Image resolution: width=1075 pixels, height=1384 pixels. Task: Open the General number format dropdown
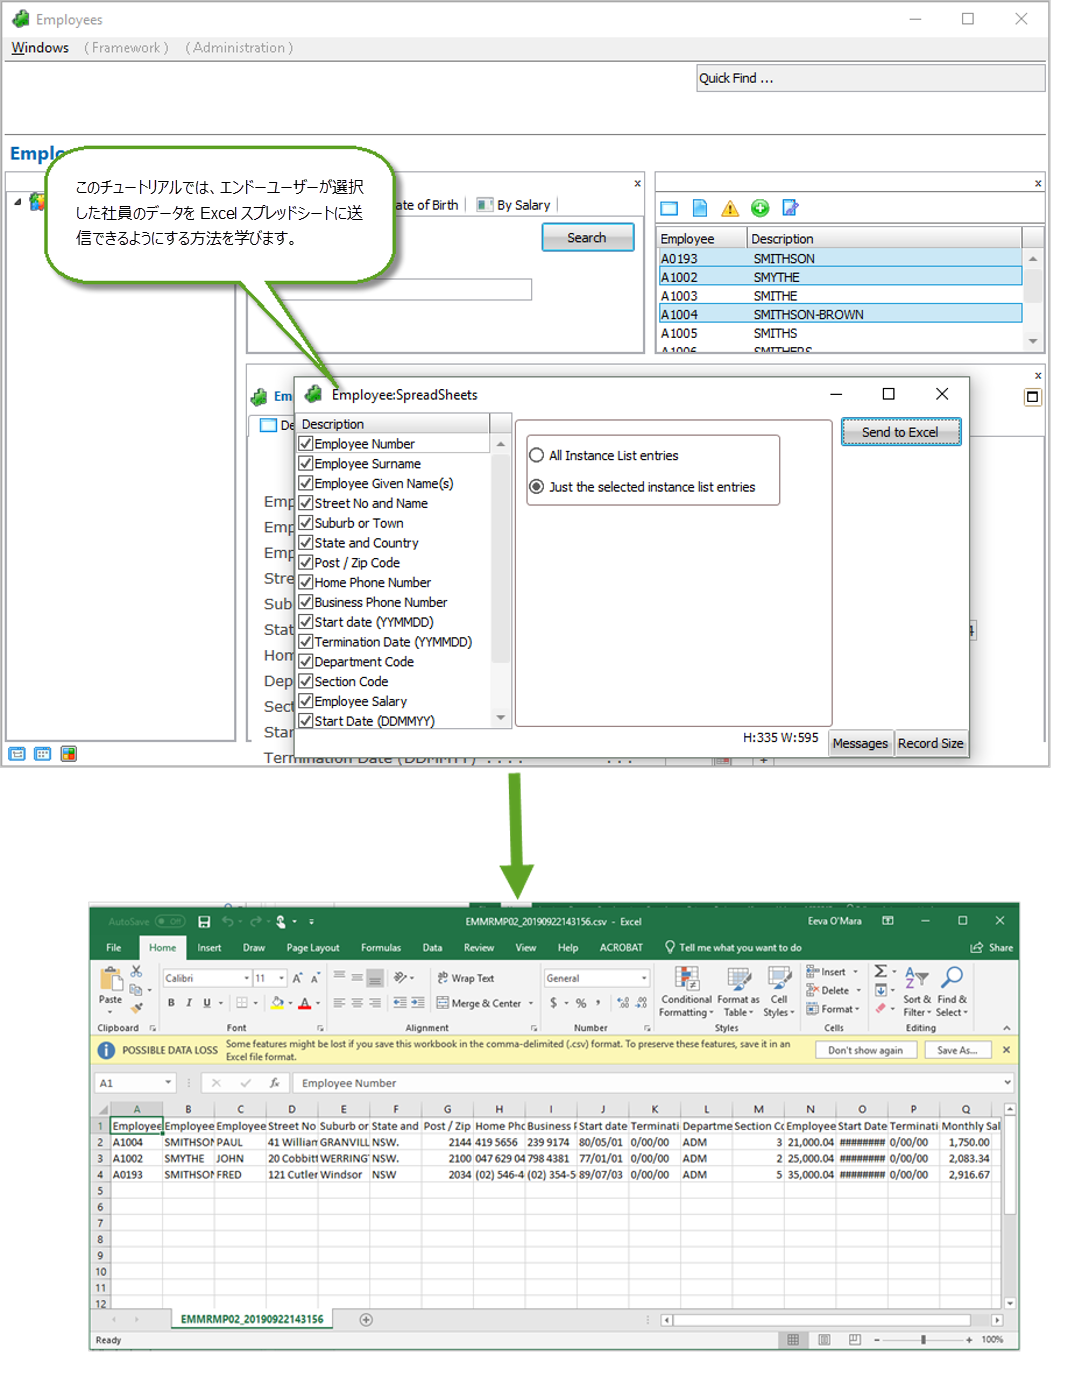(643, 978)
